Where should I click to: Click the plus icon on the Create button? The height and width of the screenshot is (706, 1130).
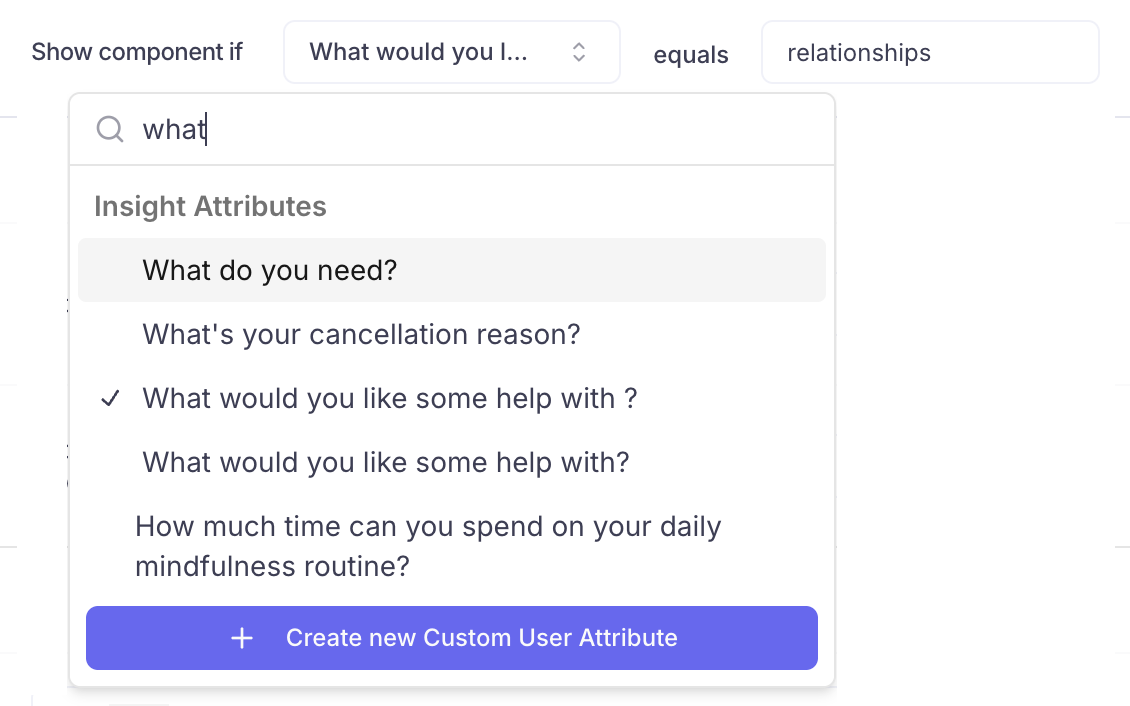242,638
